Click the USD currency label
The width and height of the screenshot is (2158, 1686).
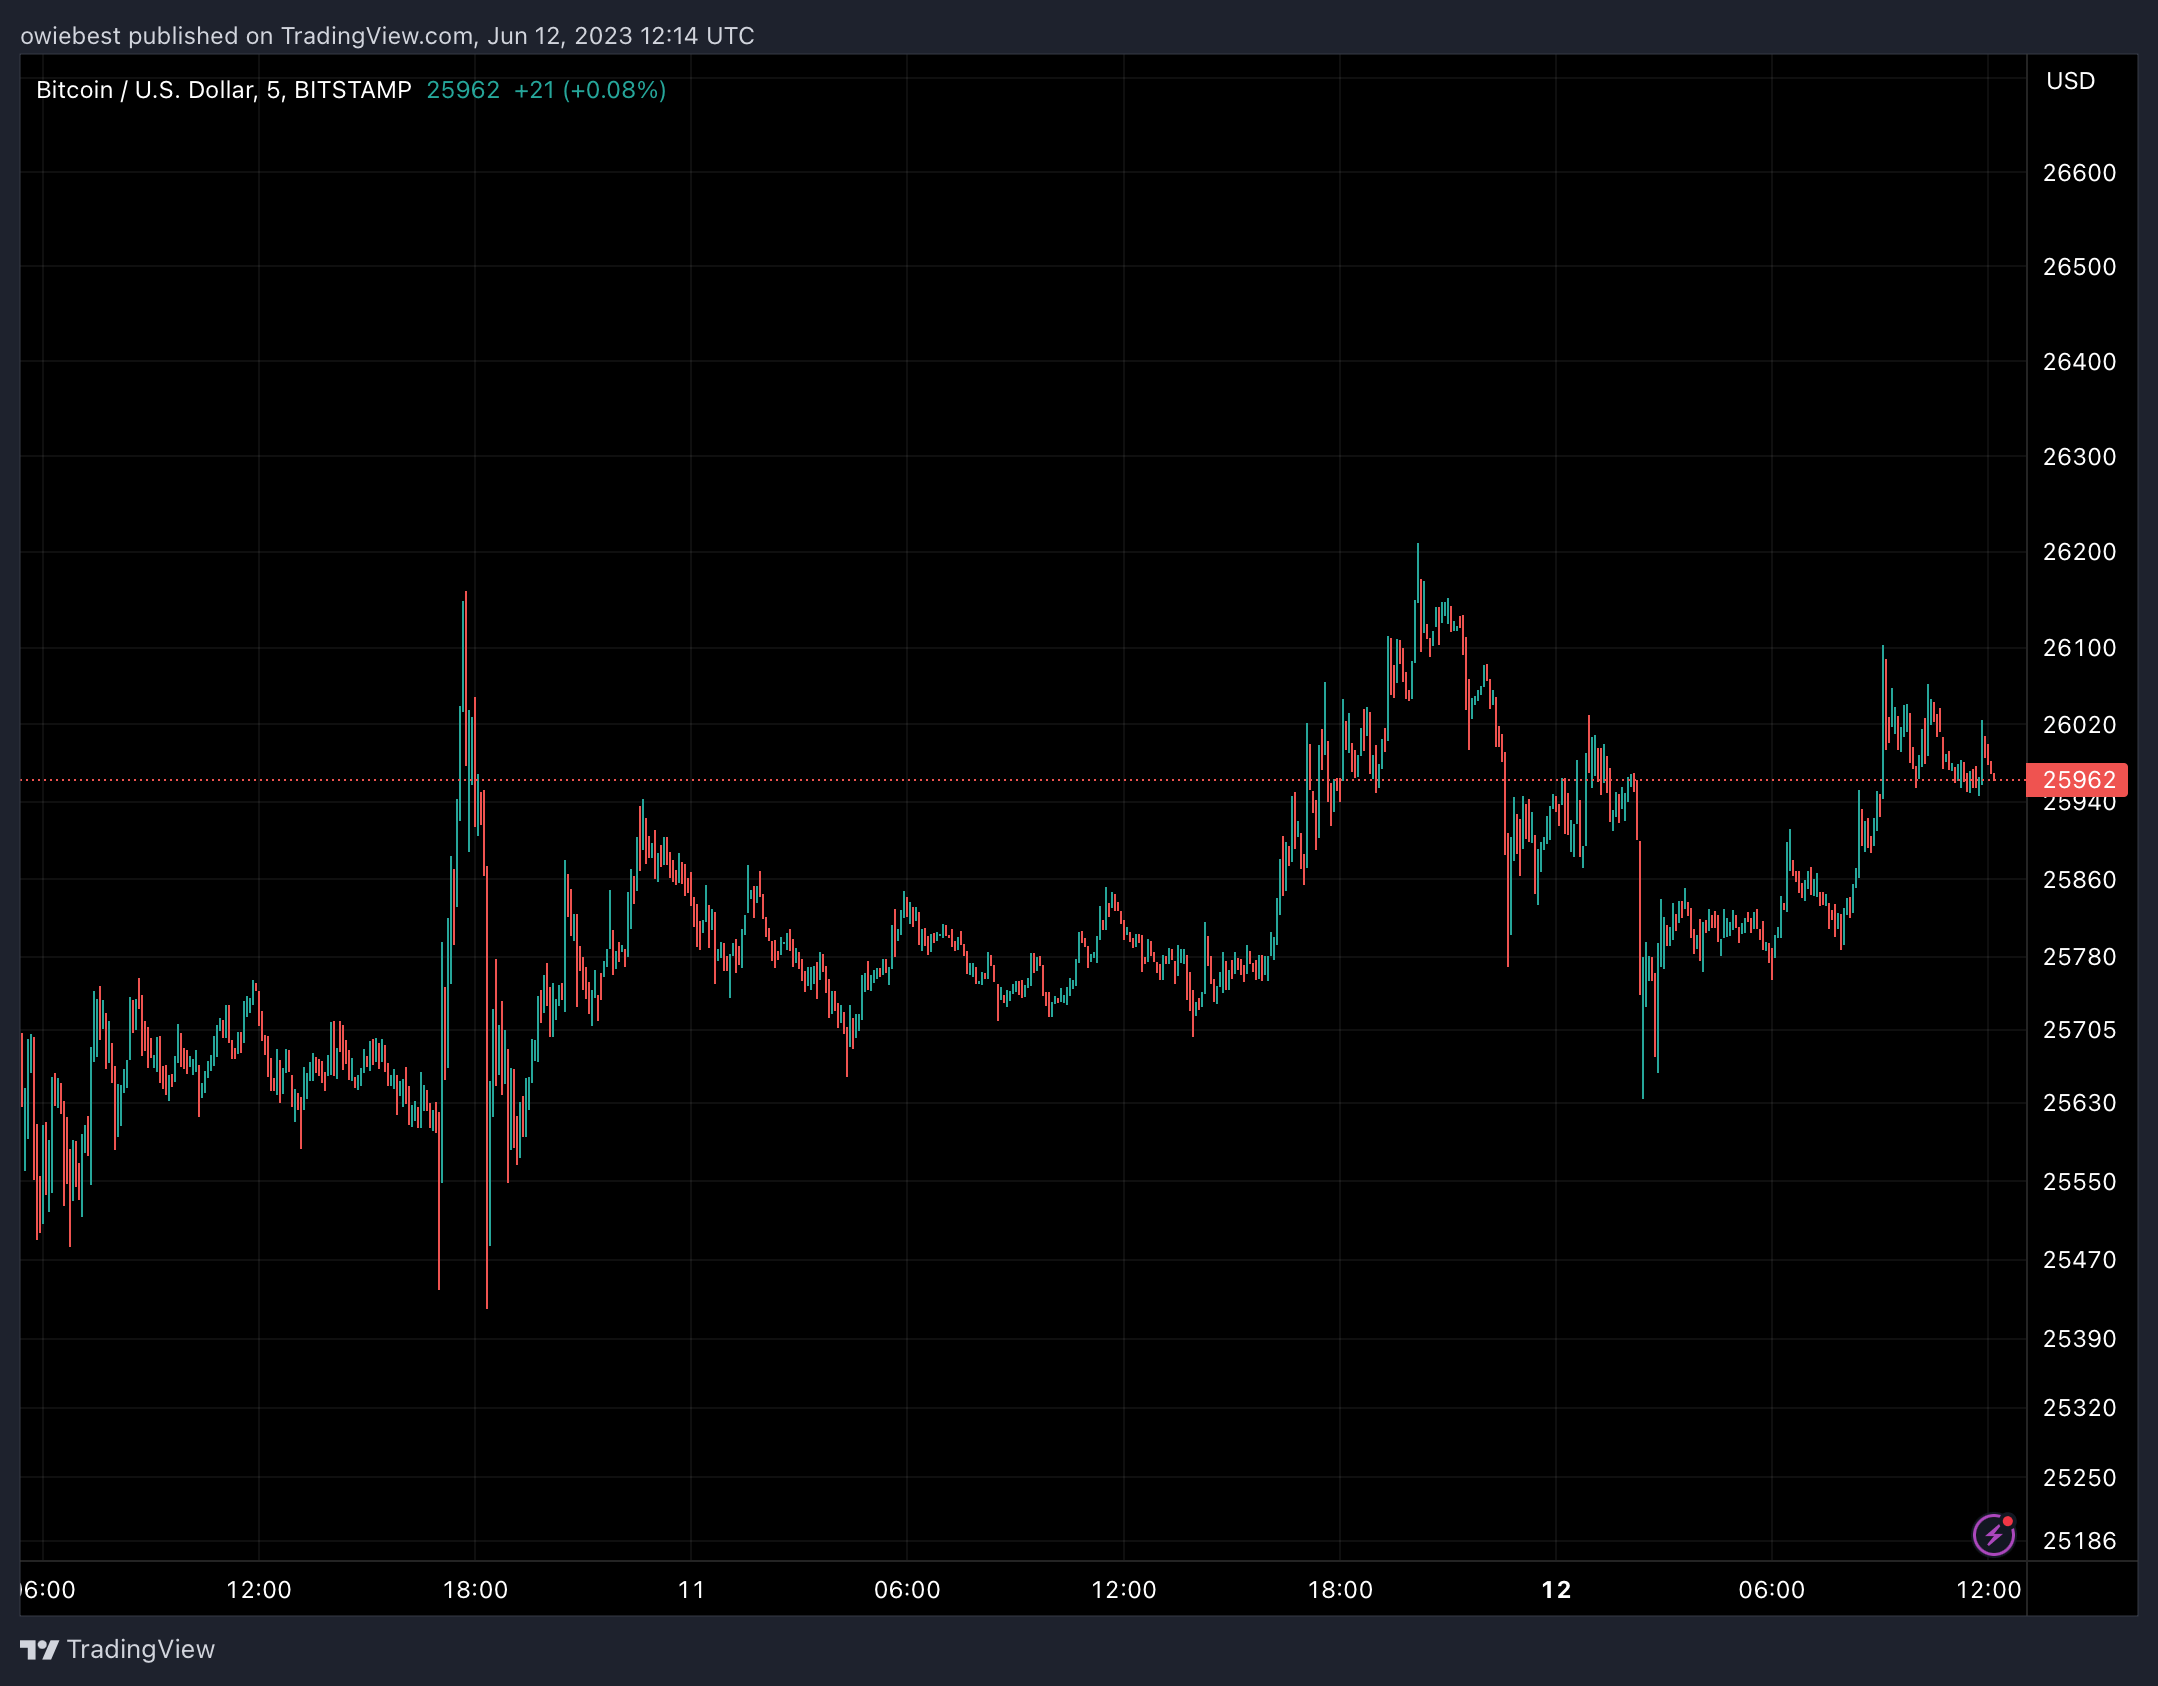click(x=2070, y=81)
